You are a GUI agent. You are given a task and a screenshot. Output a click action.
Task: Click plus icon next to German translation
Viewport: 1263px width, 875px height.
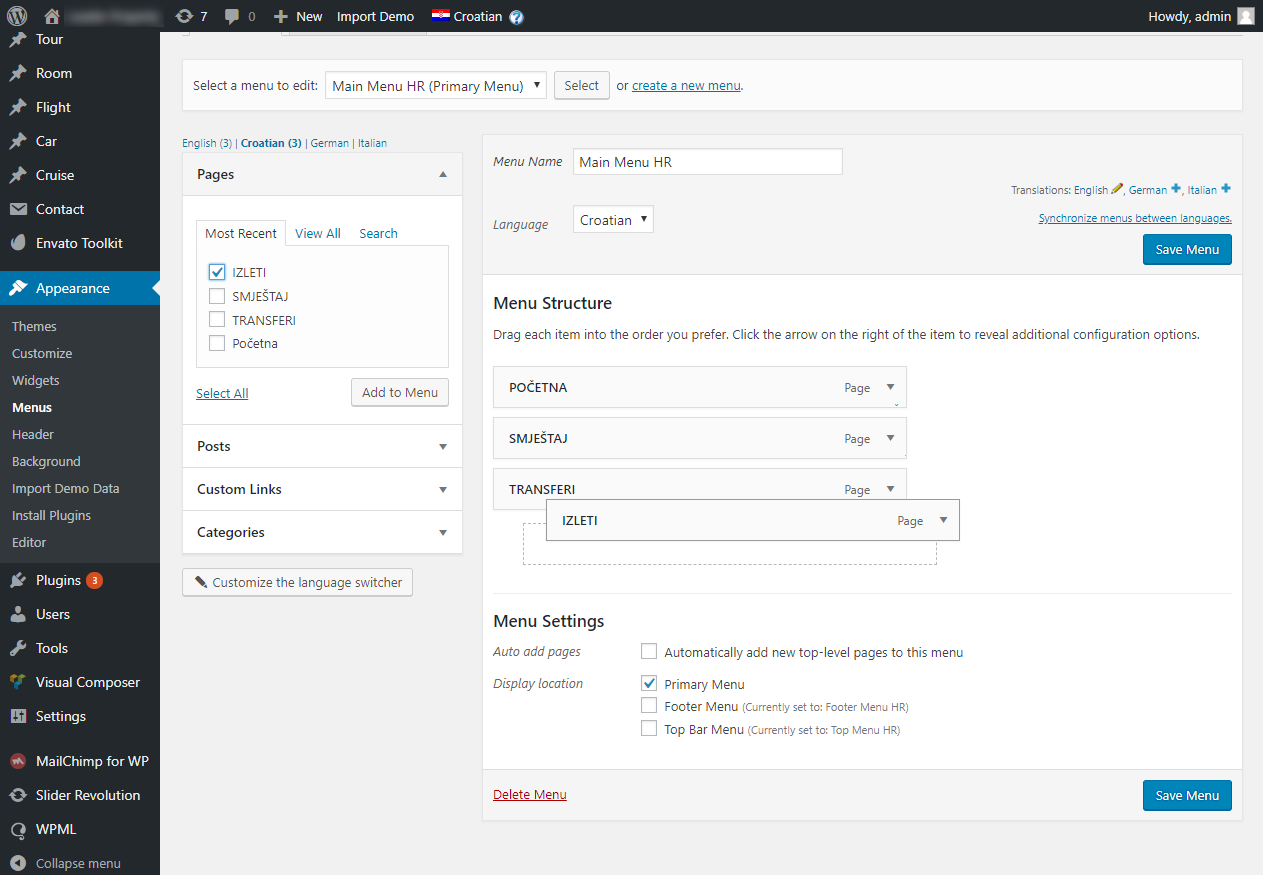[1176, 189]
